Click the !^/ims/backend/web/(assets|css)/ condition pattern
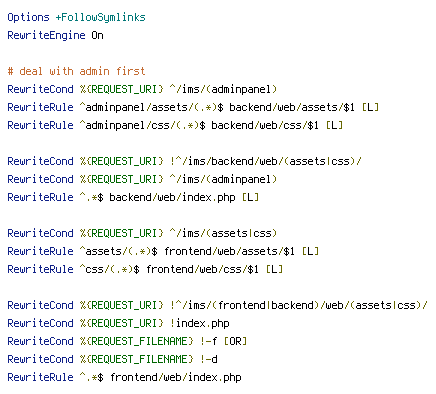436x394 pixels. point(266,161)
